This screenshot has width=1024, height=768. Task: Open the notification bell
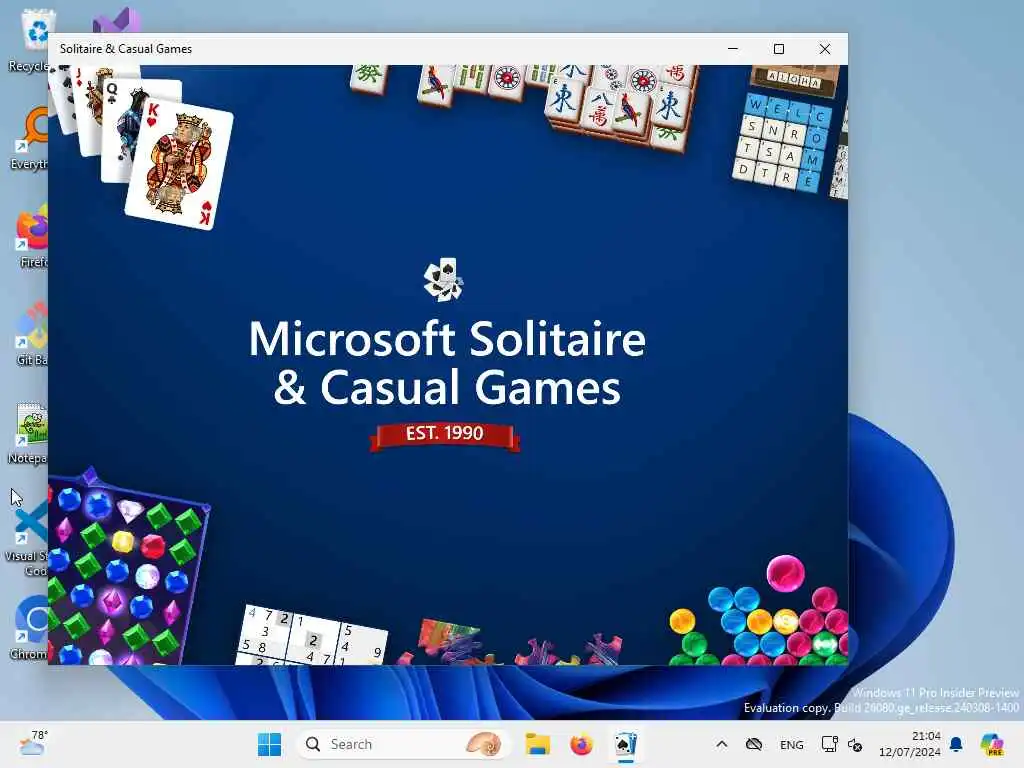point(956,744)
